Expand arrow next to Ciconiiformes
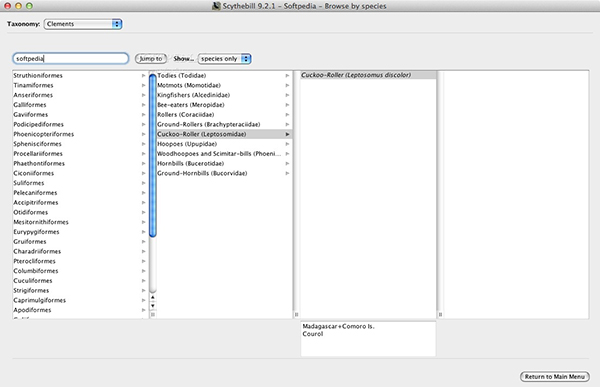 click(x=143, y=173)
